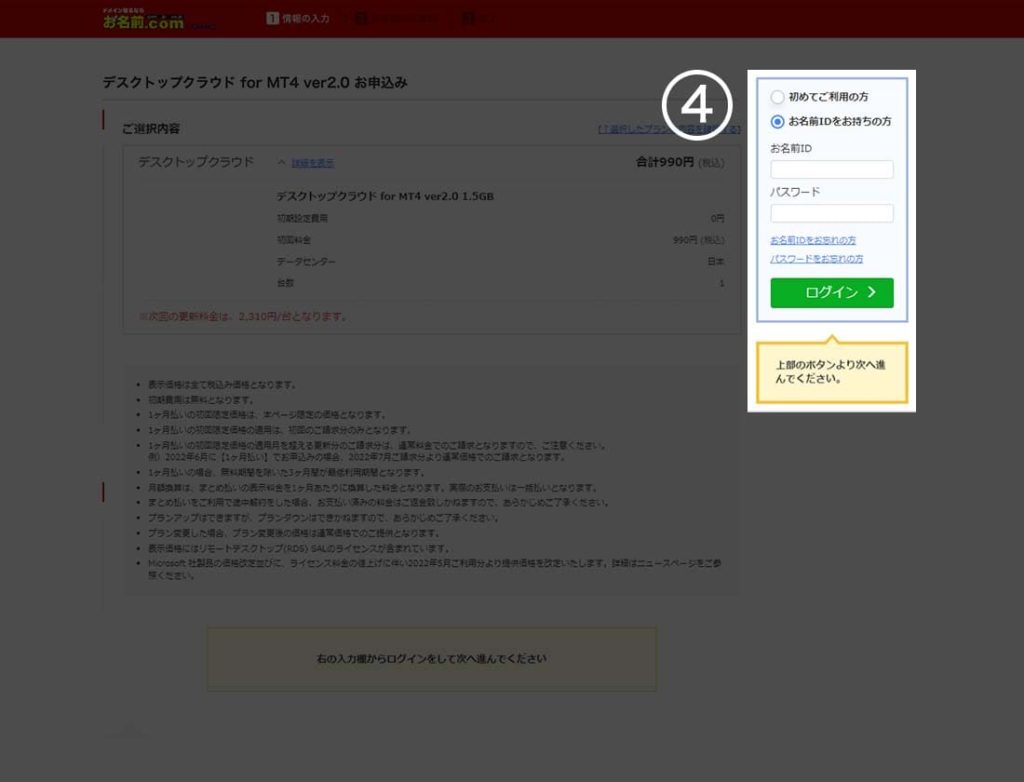Click the 右の入力欄からログイン notice box
This screenshot has width=1024, height=782.
(x=431, y=659)
